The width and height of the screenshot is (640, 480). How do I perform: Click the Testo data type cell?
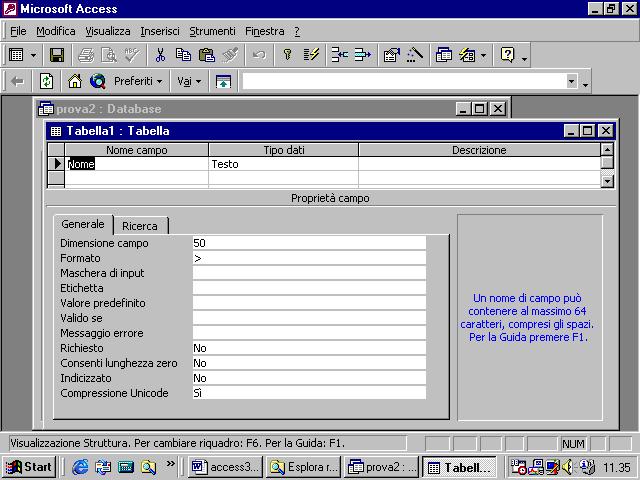(x=283, y=164)
